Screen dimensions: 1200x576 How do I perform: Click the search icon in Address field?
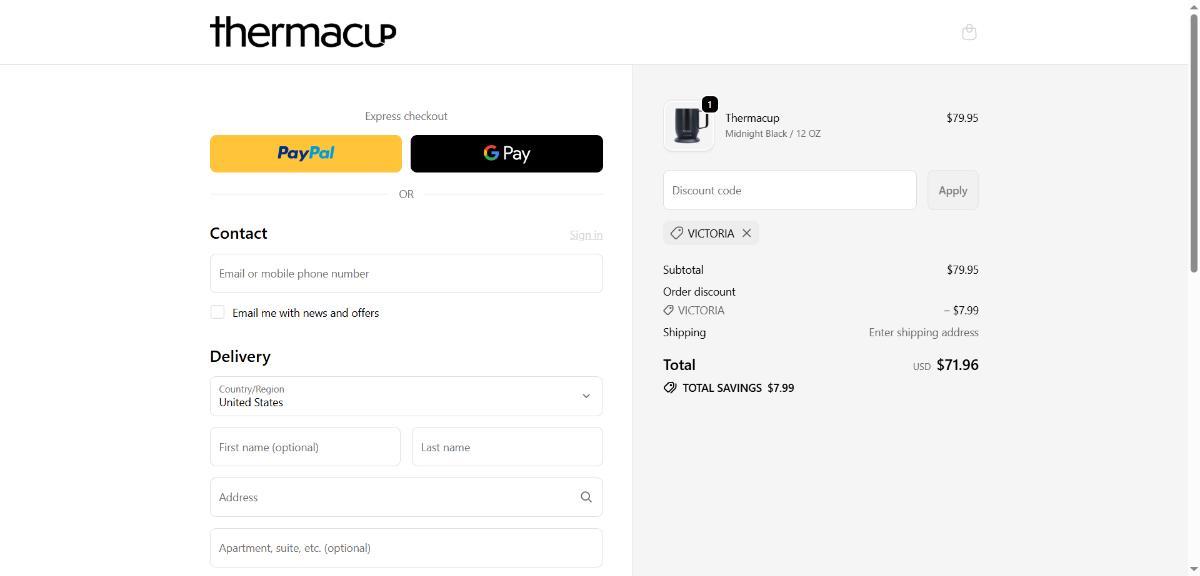tap(586, 497)
